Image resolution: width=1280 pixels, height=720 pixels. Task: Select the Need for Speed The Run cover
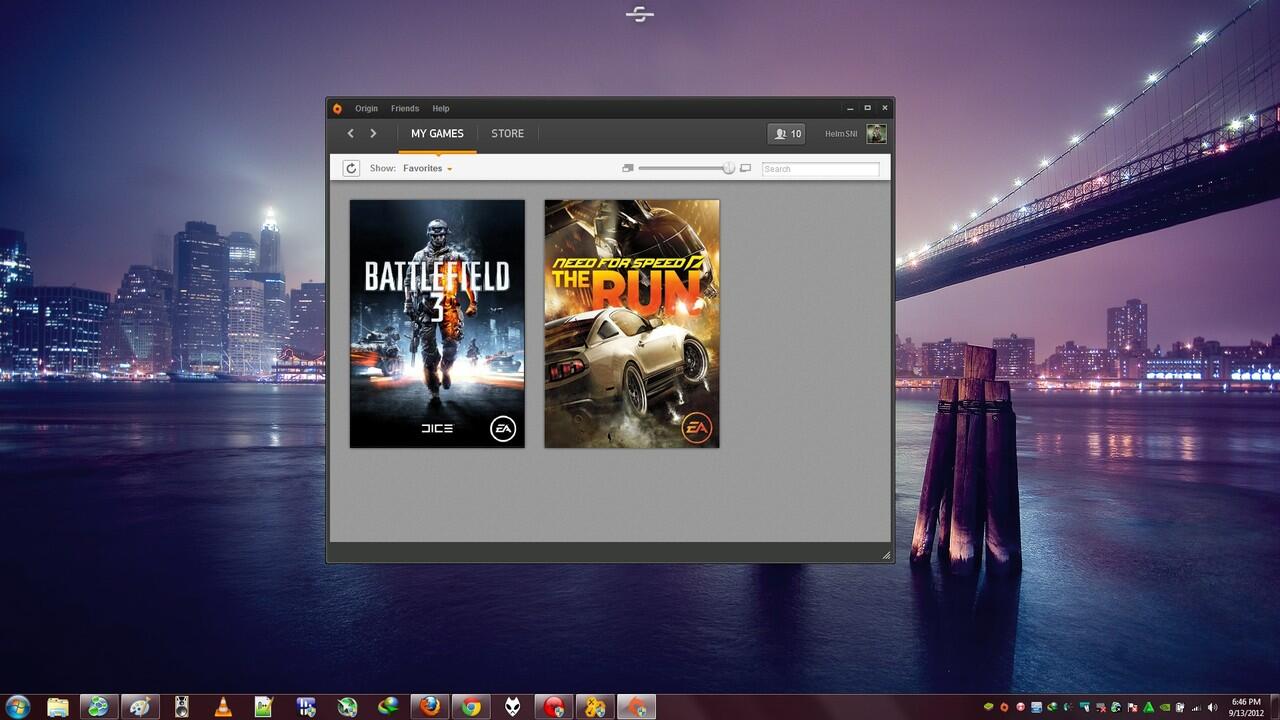(x=632, y=323)
